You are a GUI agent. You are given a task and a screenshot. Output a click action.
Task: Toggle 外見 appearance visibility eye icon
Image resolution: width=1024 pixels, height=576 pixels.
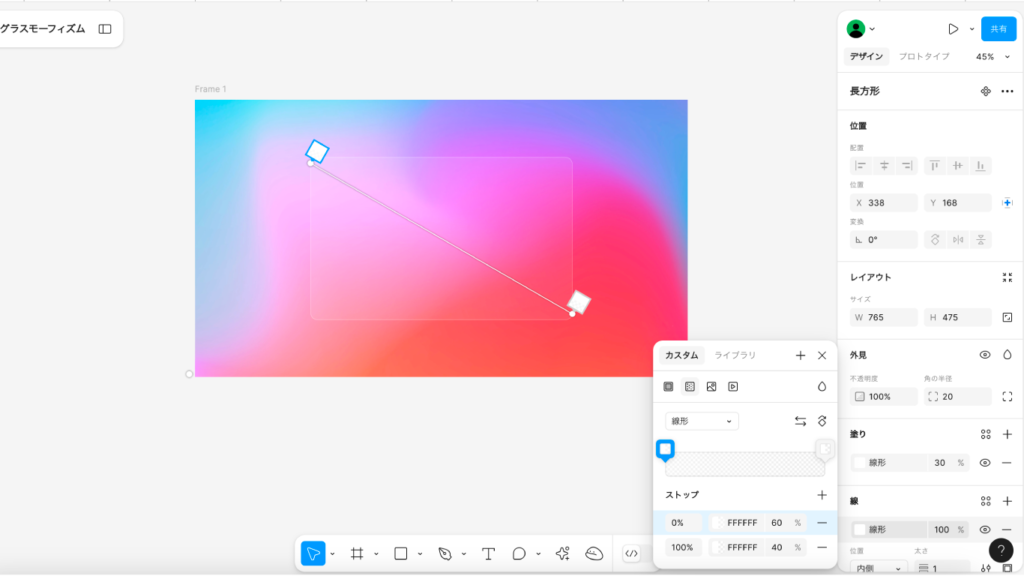[985, 355]
